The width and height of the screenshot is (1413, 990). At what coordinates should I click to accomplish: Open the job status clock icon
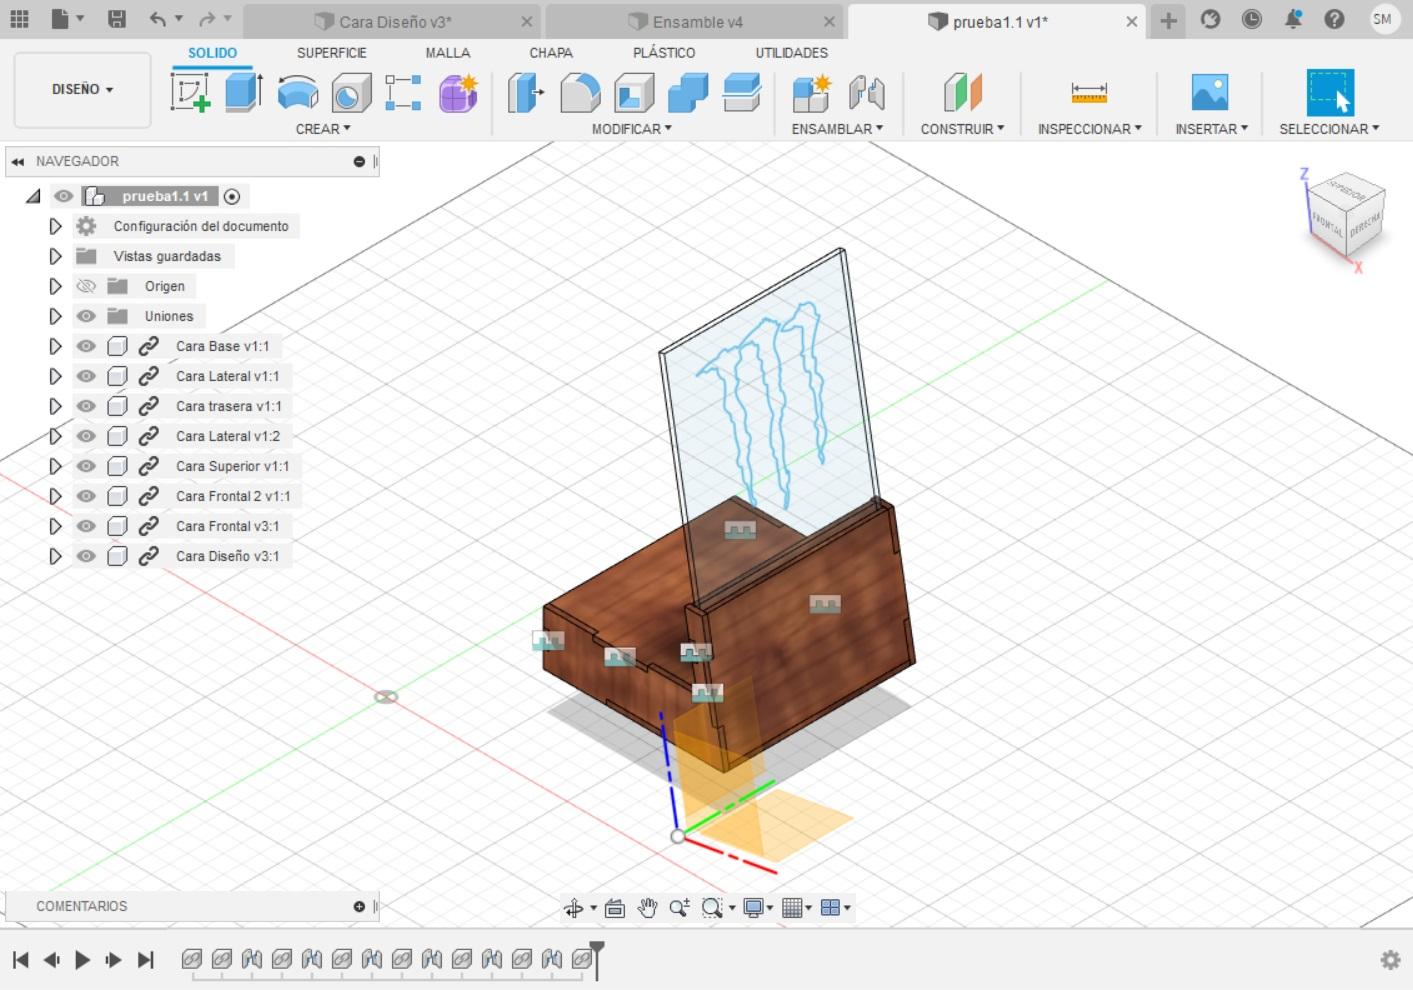pos(1251,19)
